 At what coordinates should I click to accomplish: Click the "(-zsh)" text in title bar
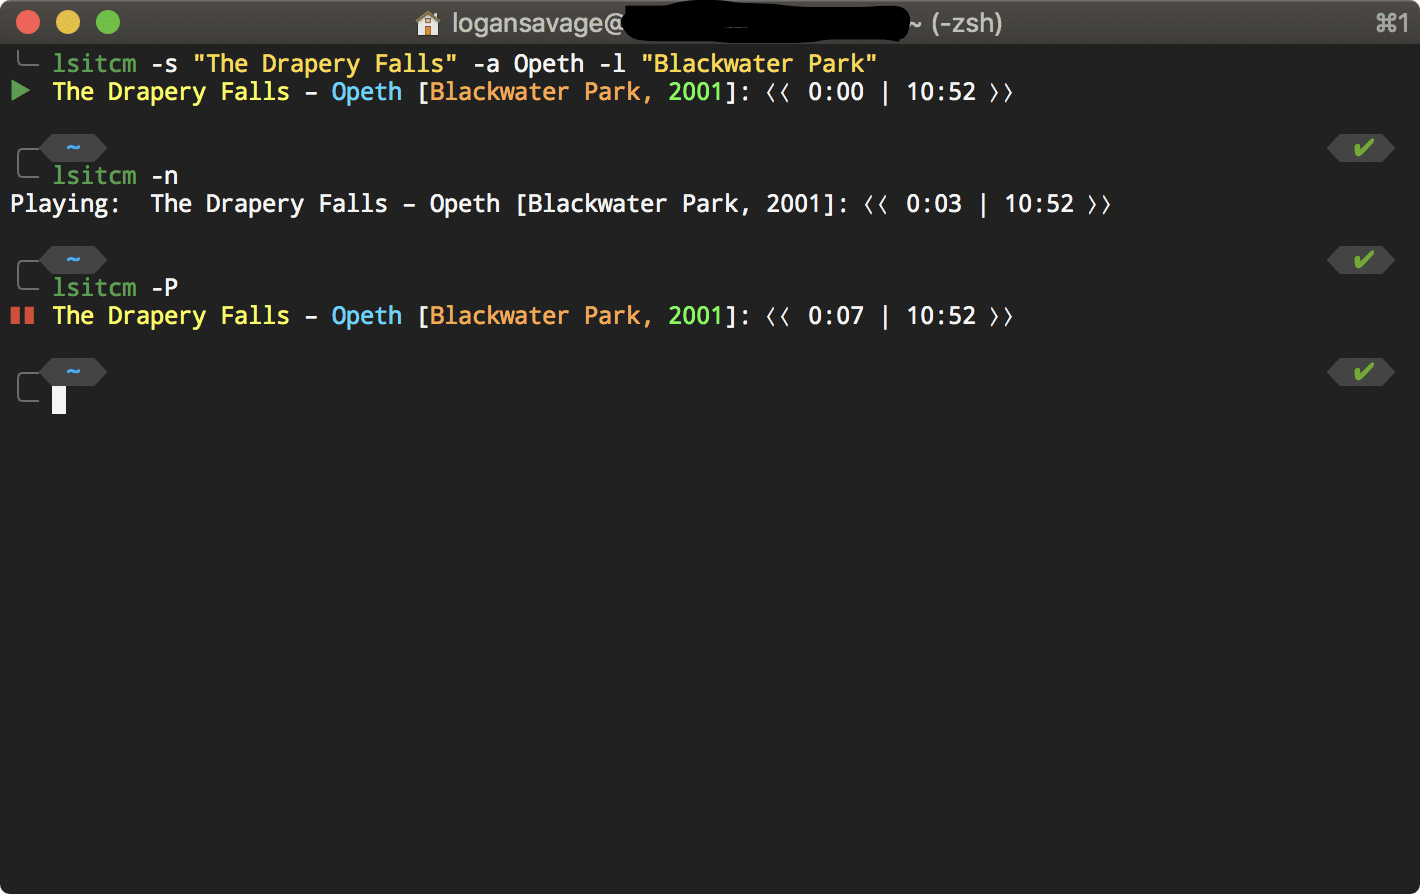966,23
